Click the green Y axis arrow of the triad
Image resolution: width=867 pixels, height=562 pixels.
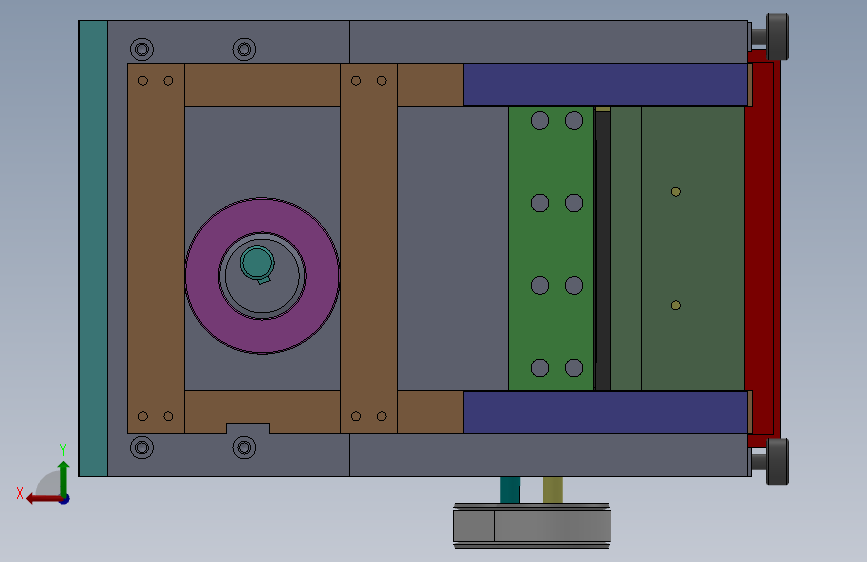(x=64, y=478)
